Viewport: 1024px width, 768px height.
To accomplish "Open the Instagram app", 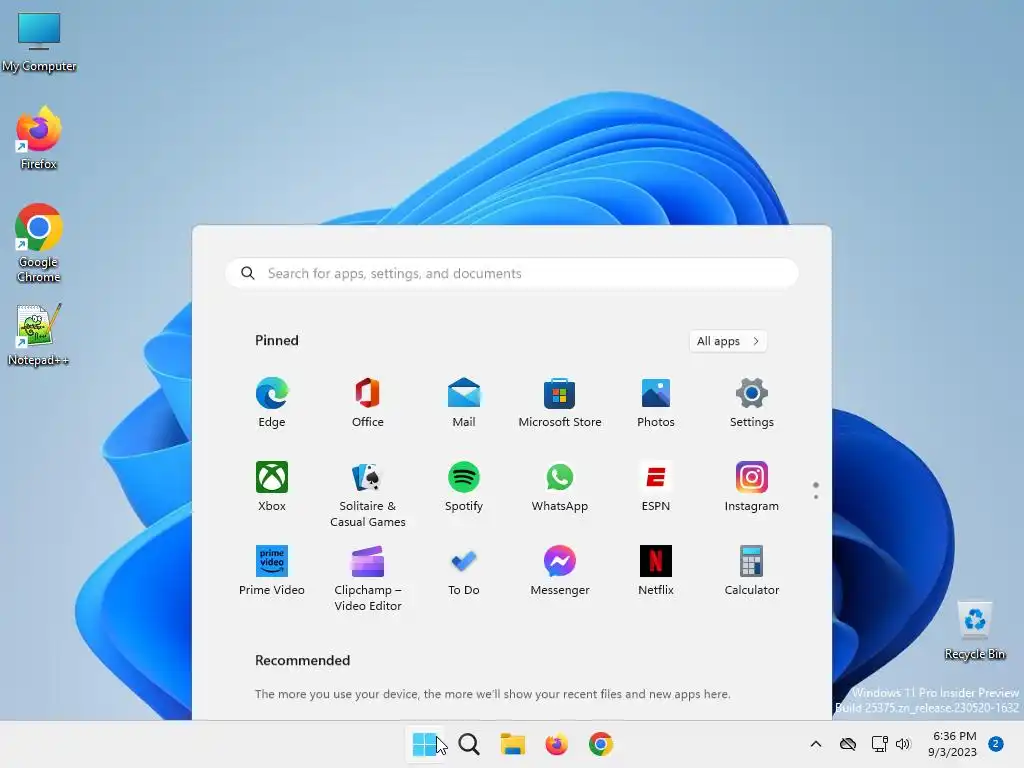I will [752, 486].
